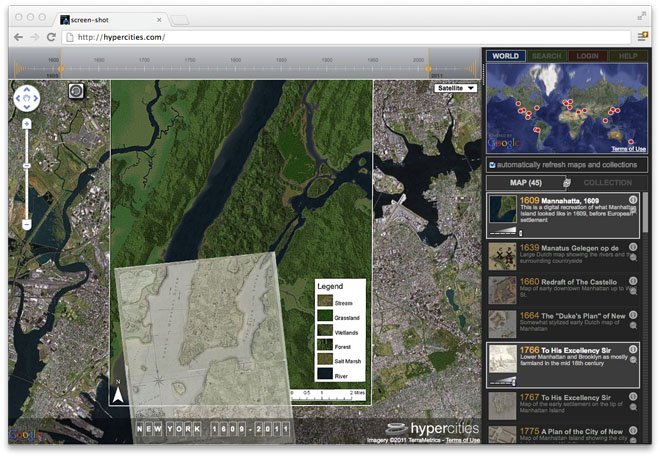Toggle automatically refresh maps and collections
Screen dimensions: 660x457
pyautogui.click(x=491, y=165)
